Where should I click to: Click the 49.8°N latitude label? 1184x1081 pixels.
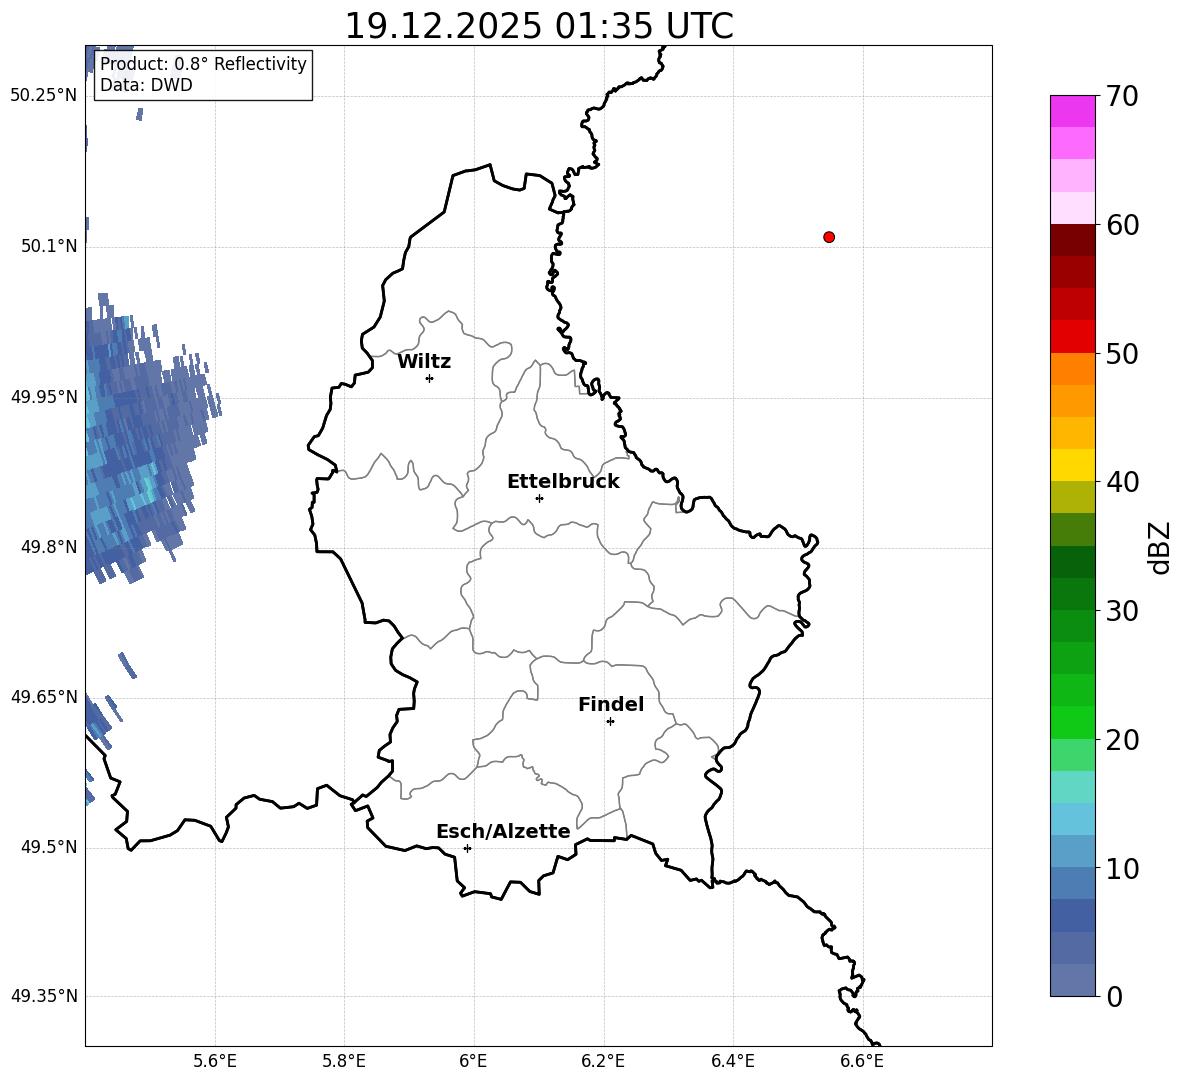(x=49, y=547)
